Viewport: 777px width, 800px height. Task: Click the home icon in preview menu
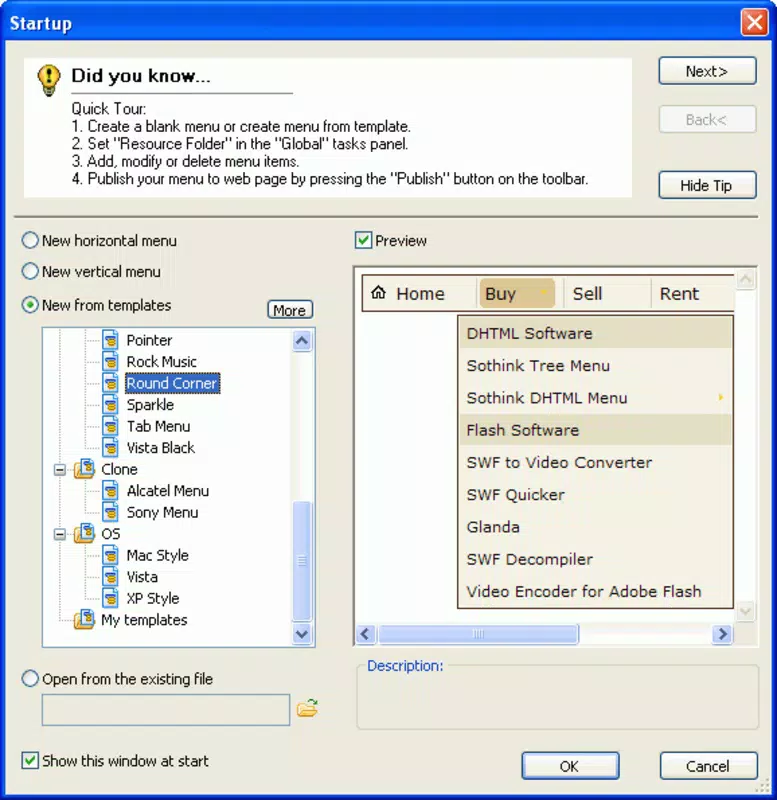click(x=379, y=293)
